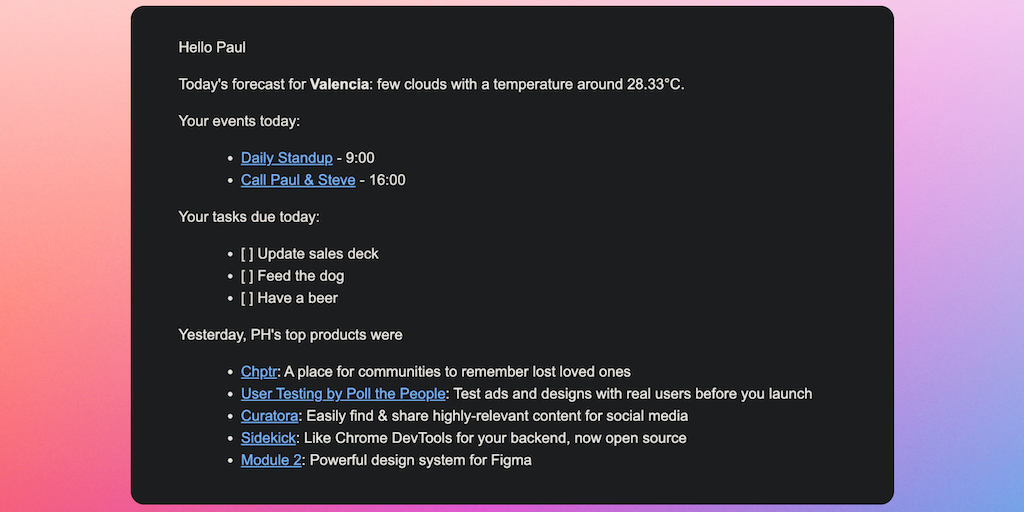The image size is (1024, 512).
Task: Select the 9:00 standup time
Action: [360, 158]
